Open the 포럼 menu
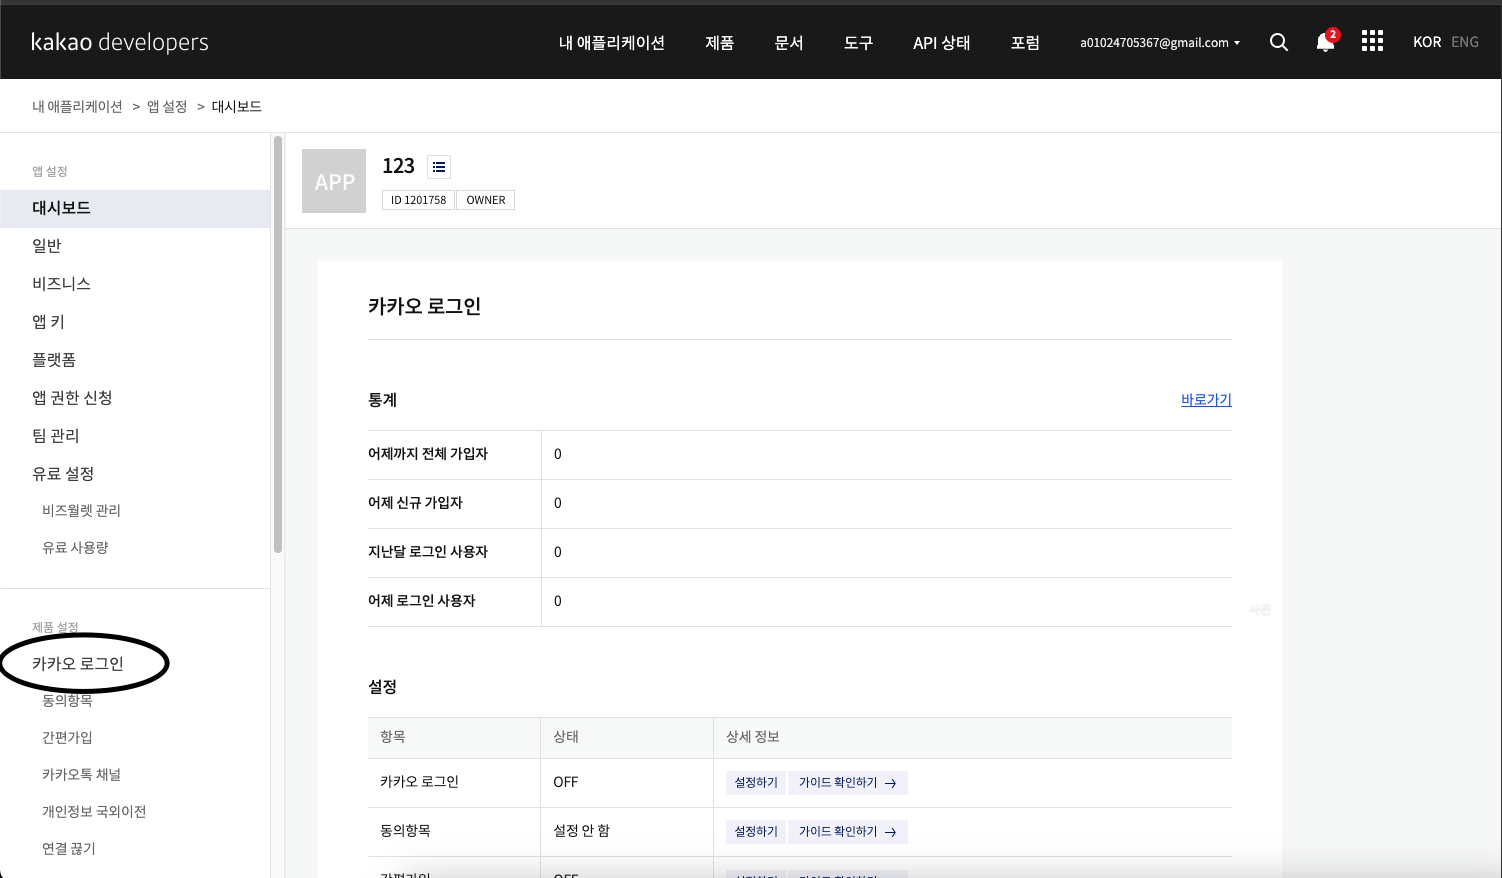This screenshot has width=1502, height=878. (1025, 43)
